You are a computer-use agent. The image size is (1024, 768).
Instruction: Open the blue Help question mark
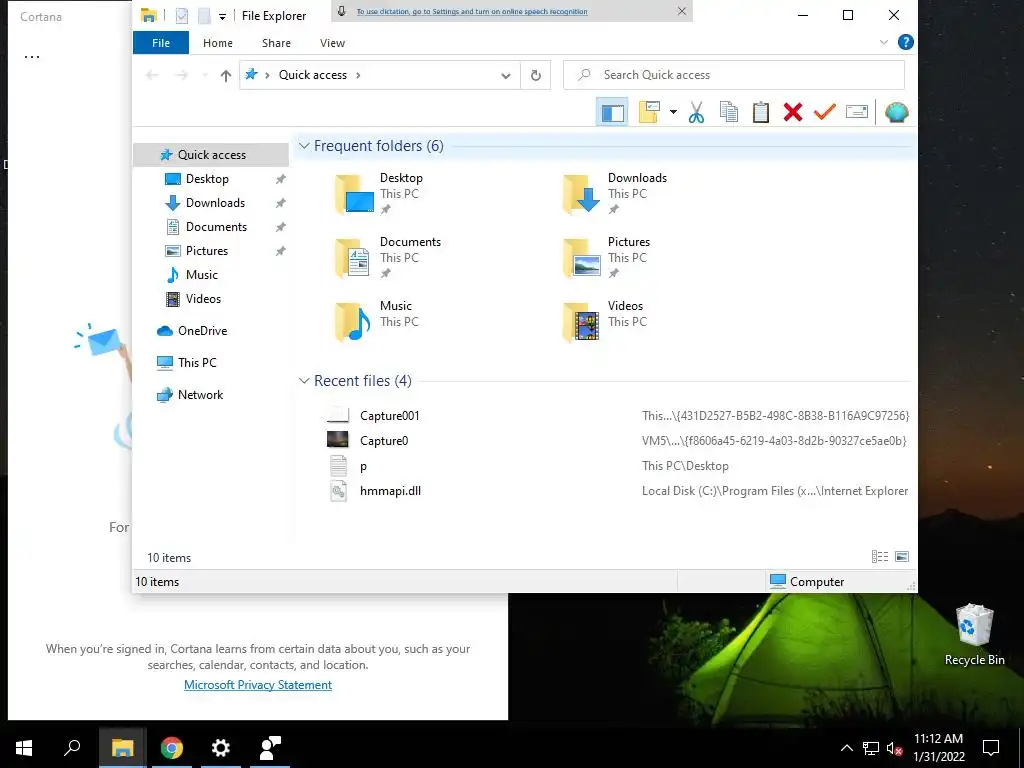click(x=906, y=42)
